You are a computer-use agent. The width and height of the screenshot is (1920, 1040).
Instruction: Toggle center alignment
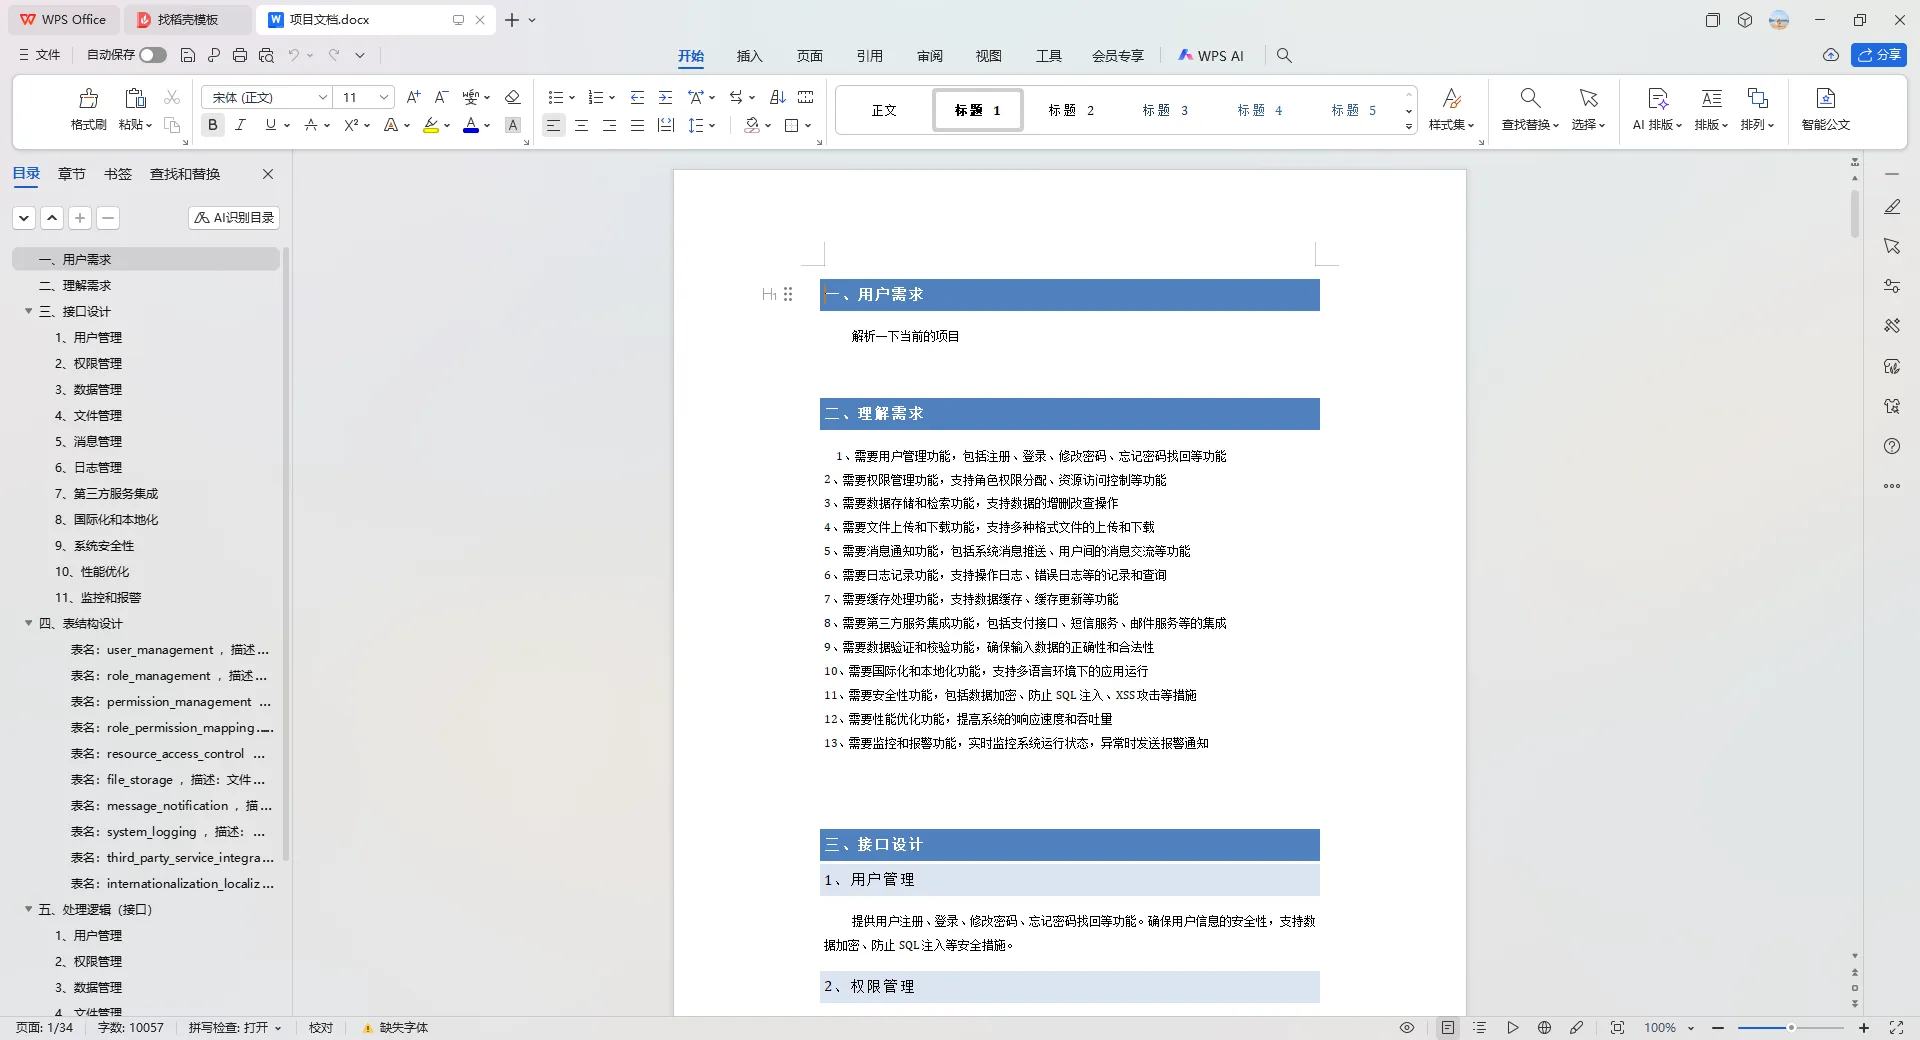(x=581, y=125)
